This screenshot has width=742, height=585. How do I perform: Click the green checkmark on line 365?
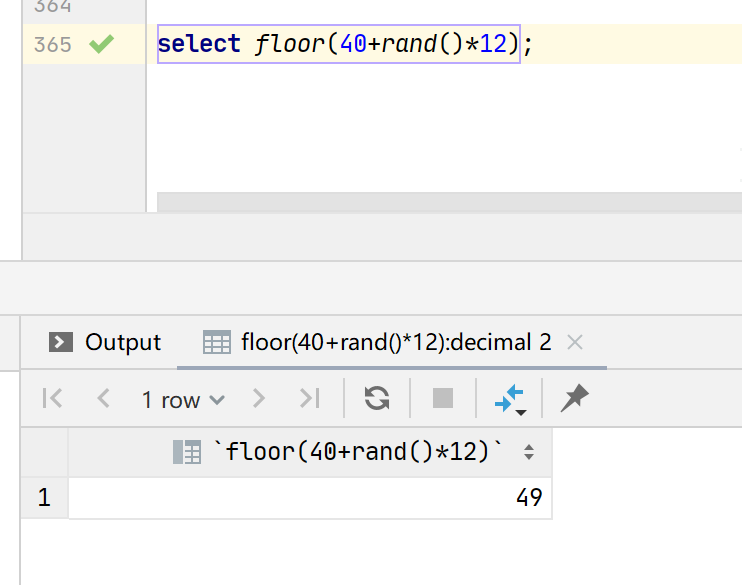tap(101, 44)
